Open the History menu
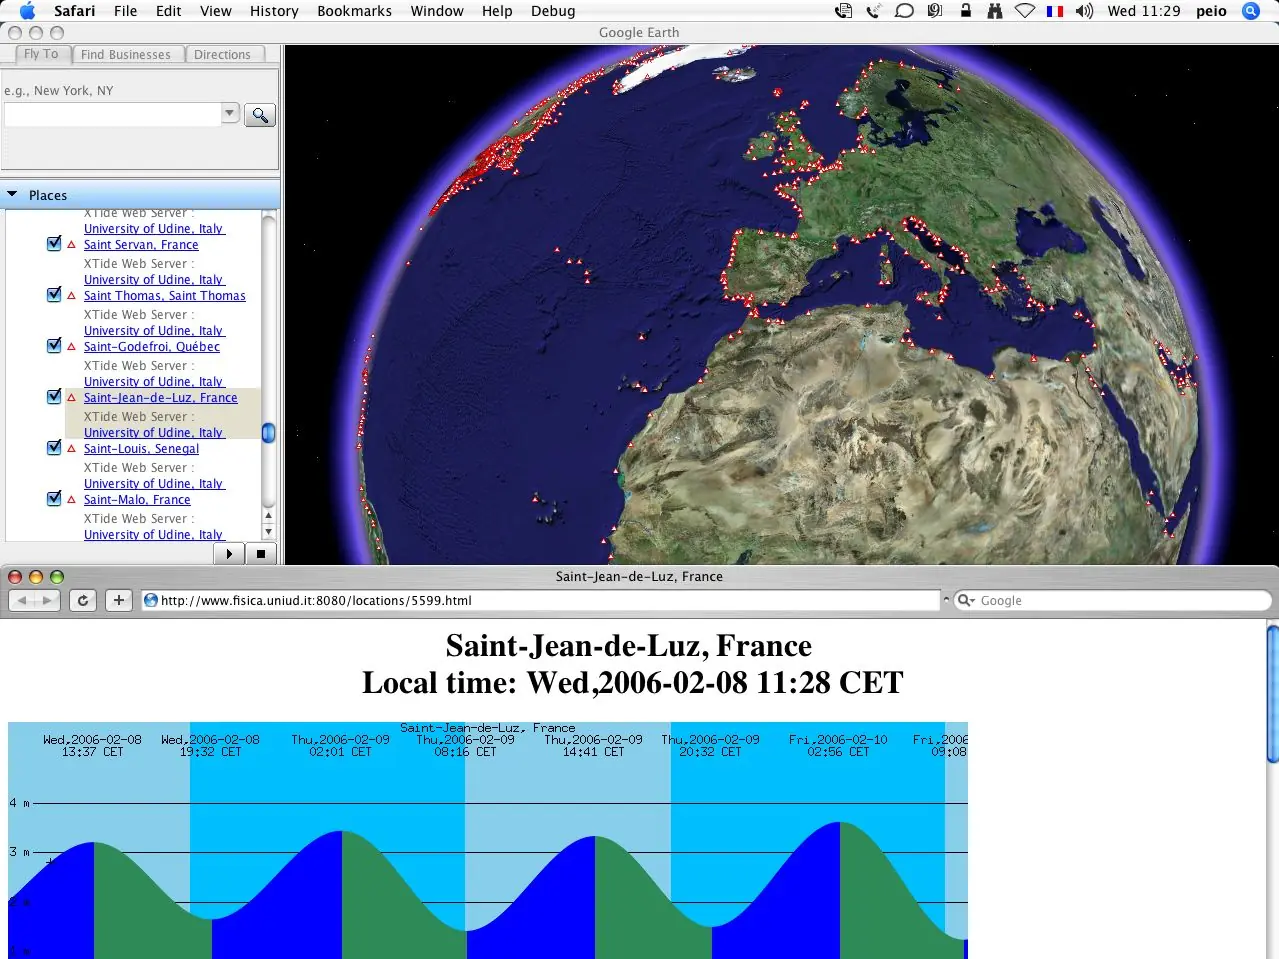 coord(274,11)
